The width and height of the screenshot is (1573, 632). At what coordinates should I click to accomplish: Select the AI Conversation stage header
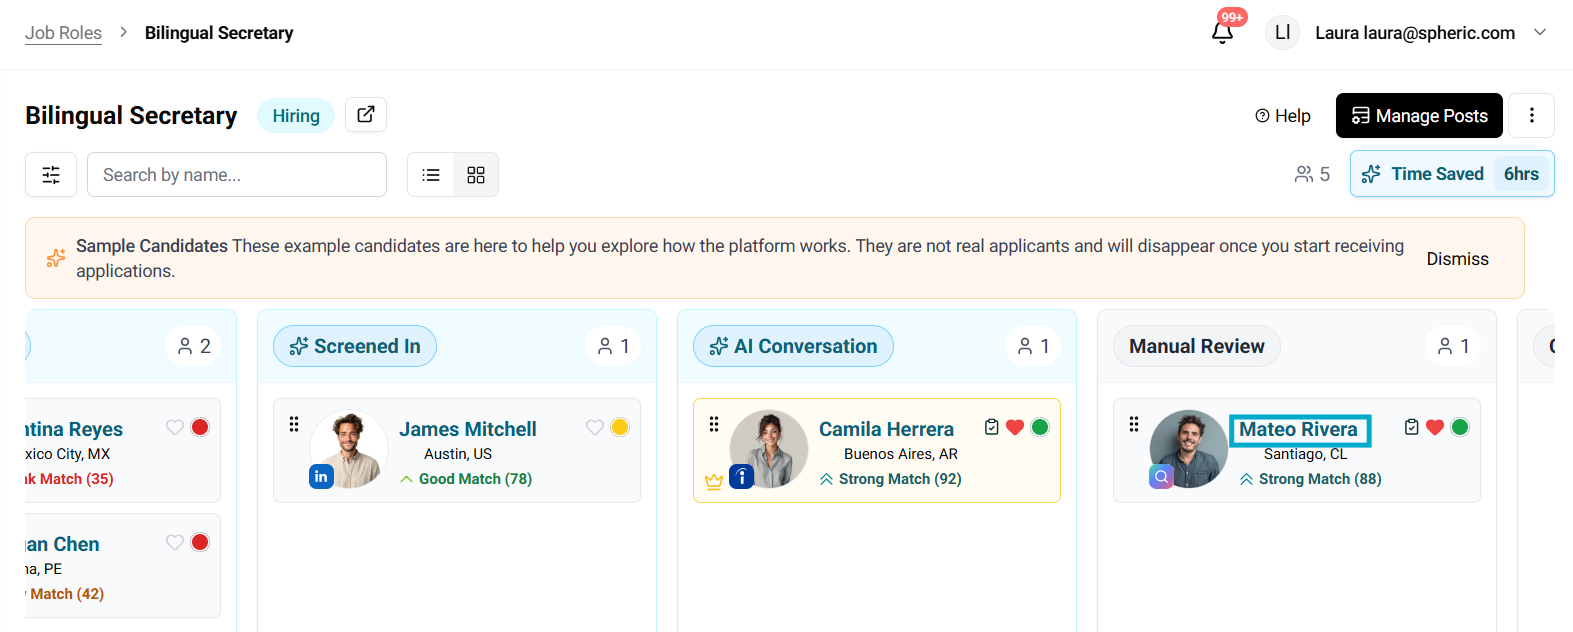click(793, 346)
